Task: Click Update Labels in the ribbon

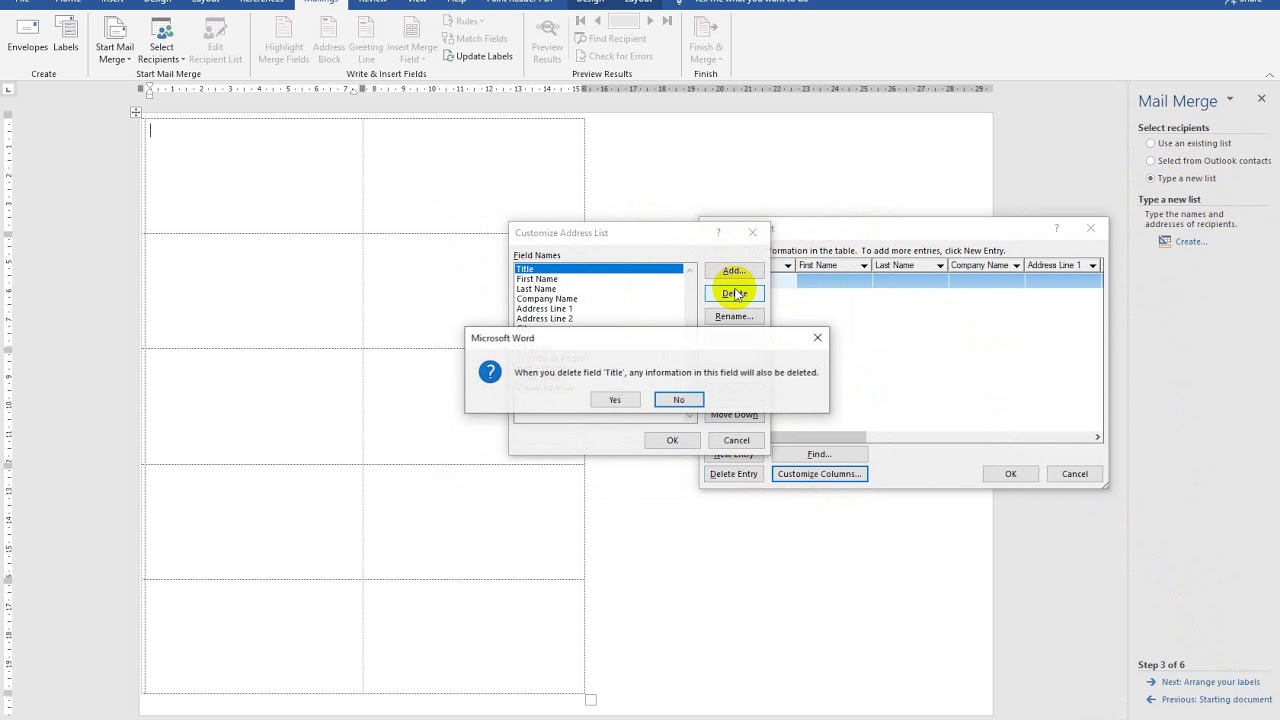Action: point(478,56)
